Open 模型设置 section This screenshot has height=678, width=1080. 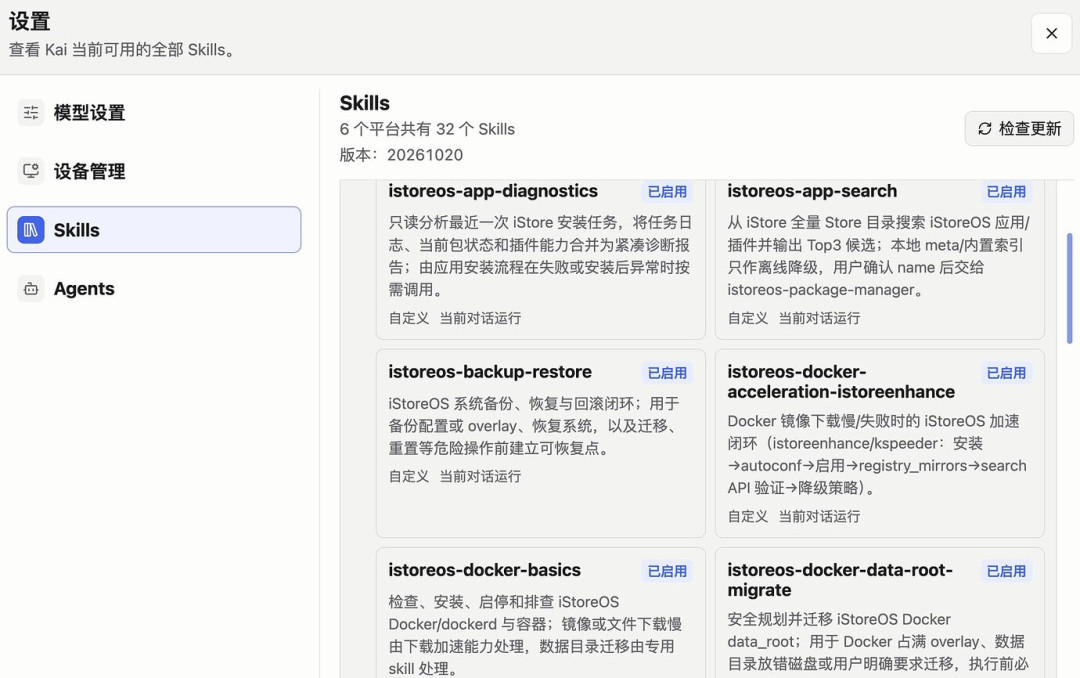154,112
